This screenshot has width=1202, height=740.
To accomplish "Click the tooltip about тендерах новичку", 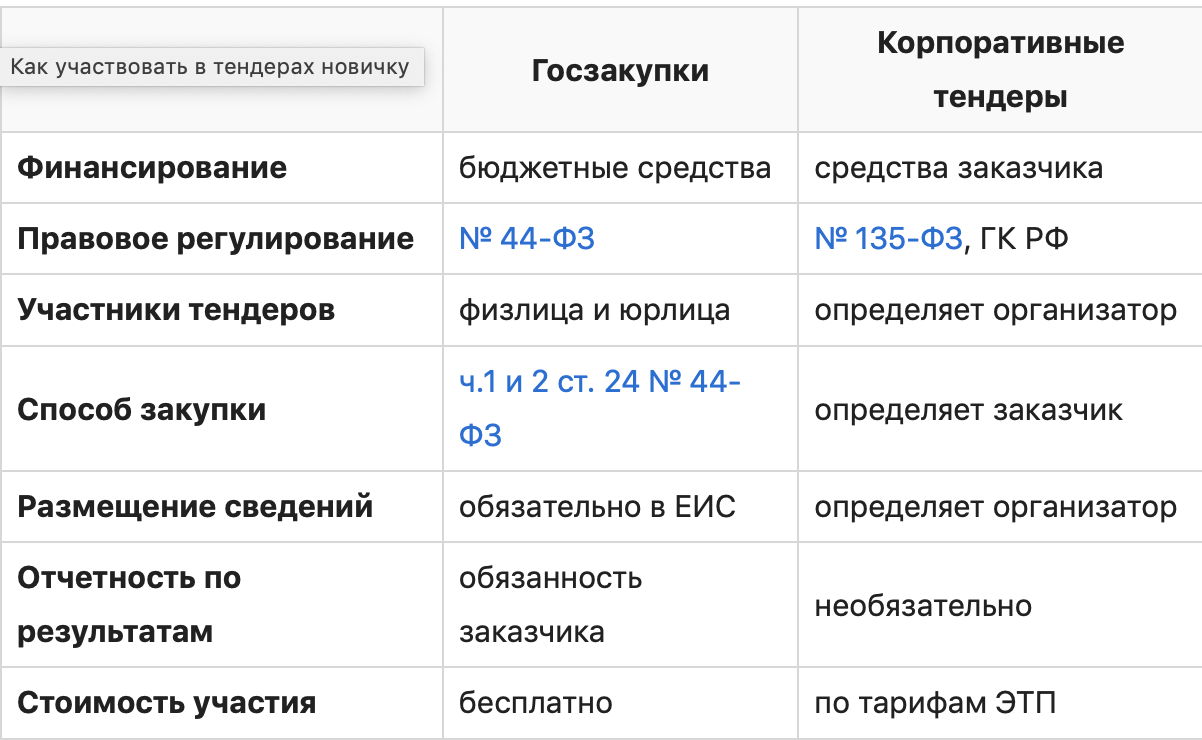I will click(210, 68).
